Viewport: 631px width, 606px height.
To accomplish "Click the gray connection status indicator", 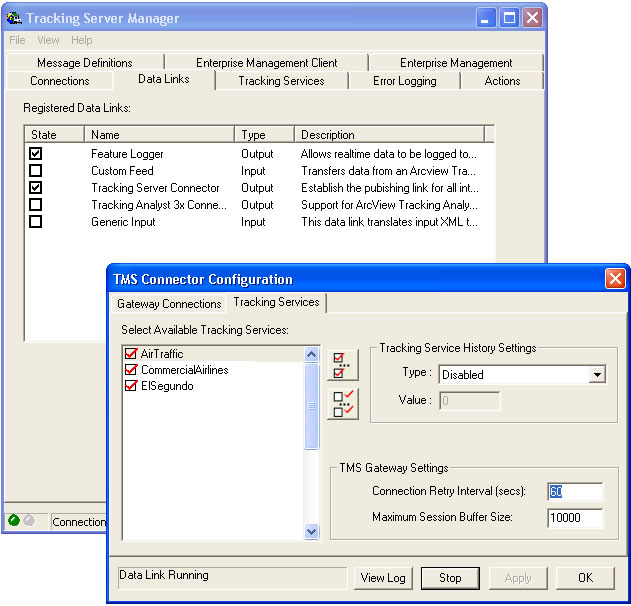I will coord(29,520).
